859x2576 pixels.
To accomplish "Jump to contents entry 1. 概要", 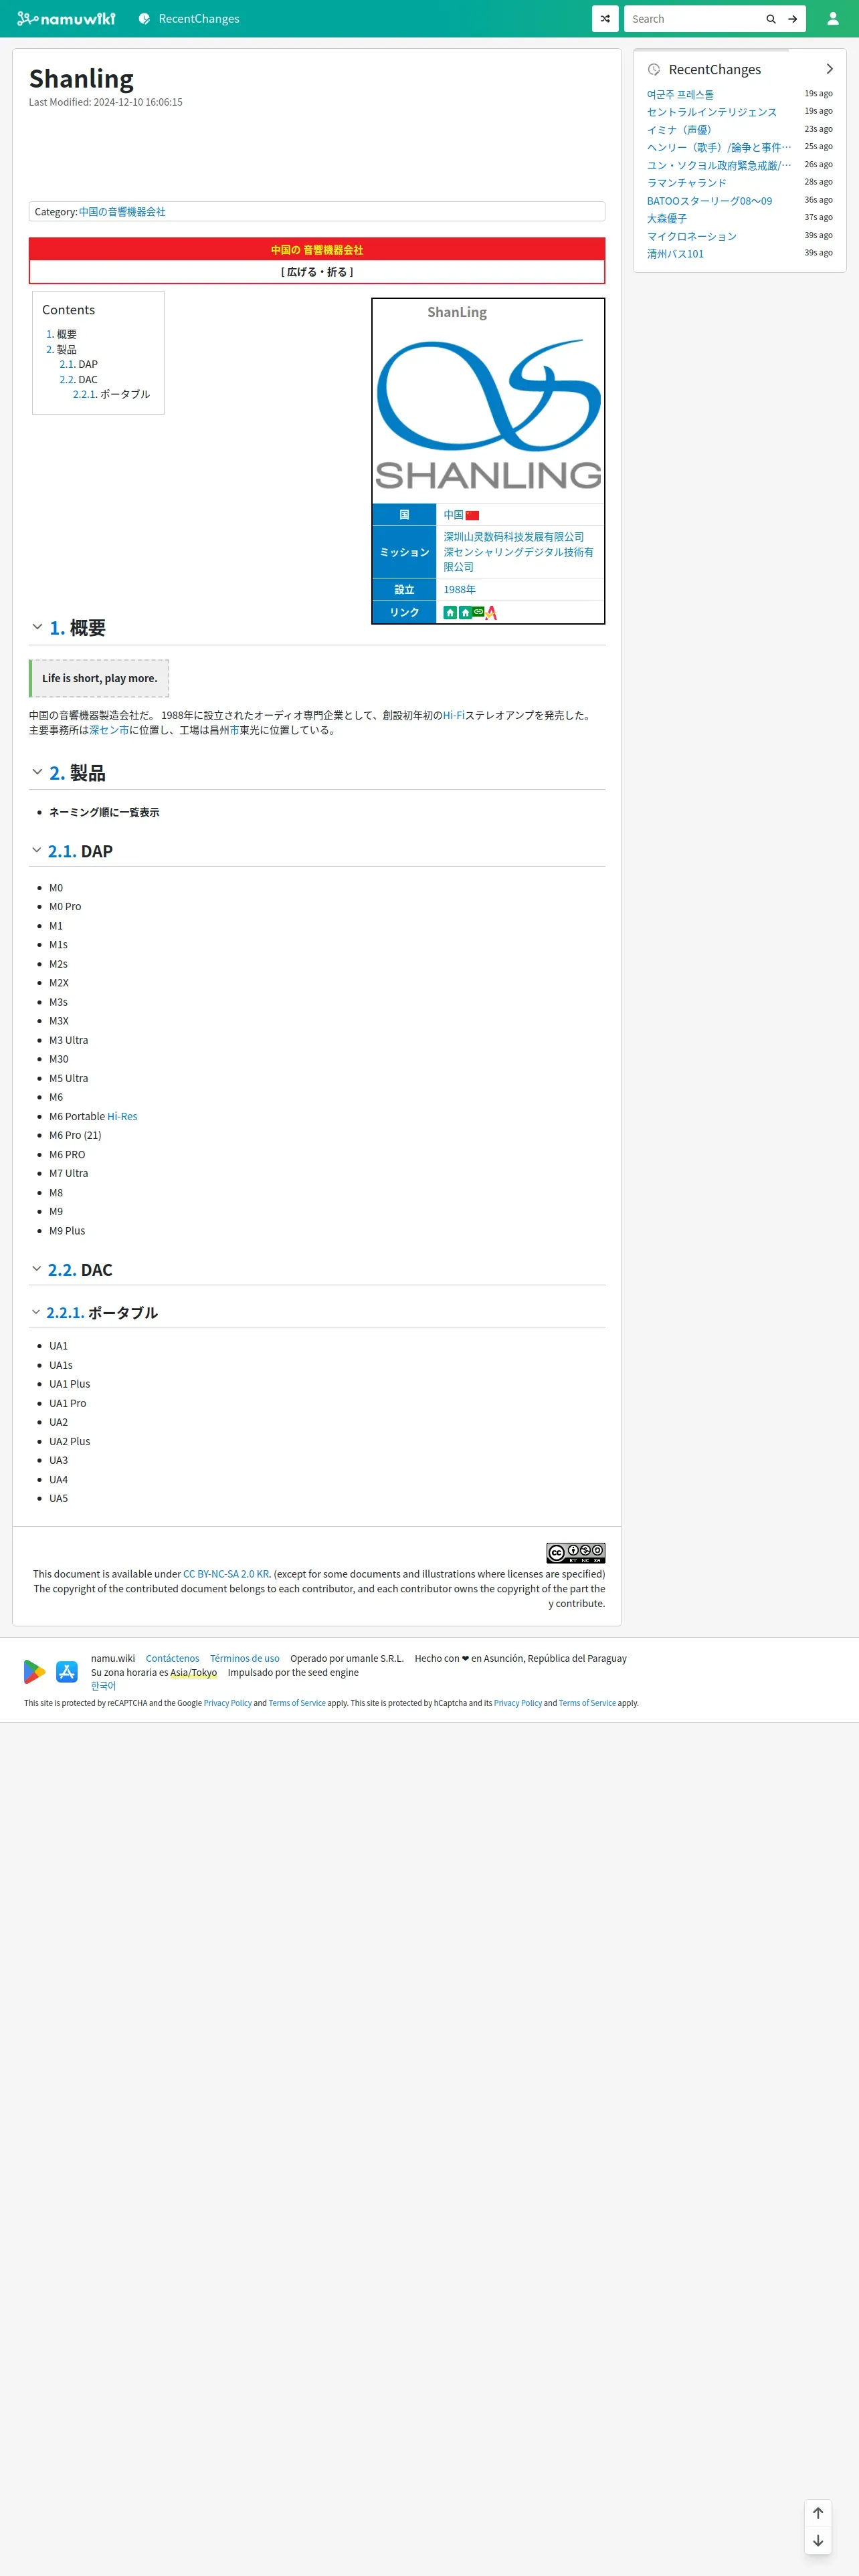I will (x=61, y=334).
